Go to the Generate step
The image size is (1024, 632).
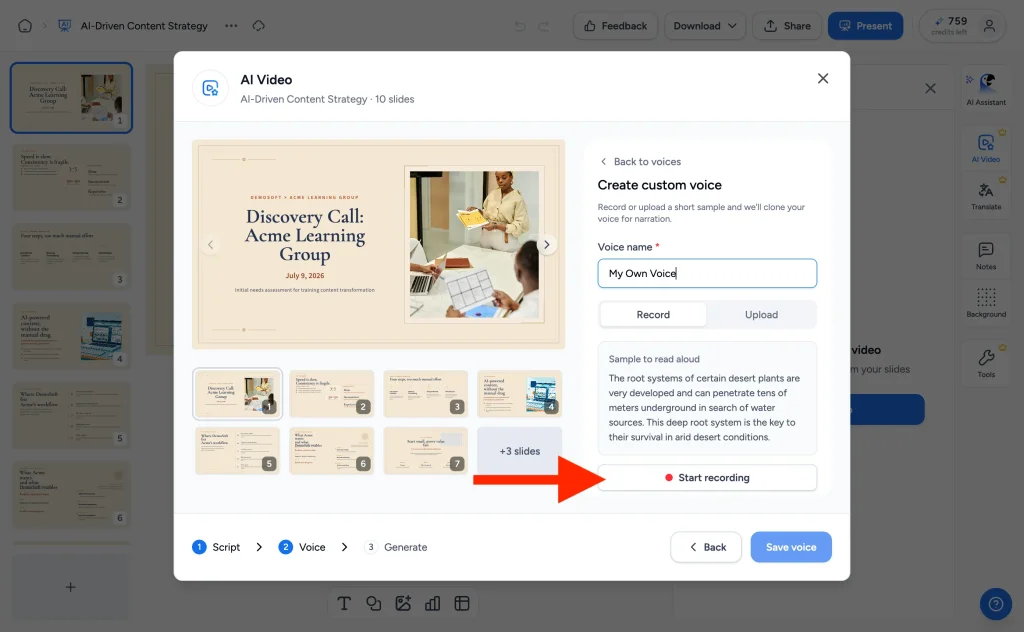(396, 547)
